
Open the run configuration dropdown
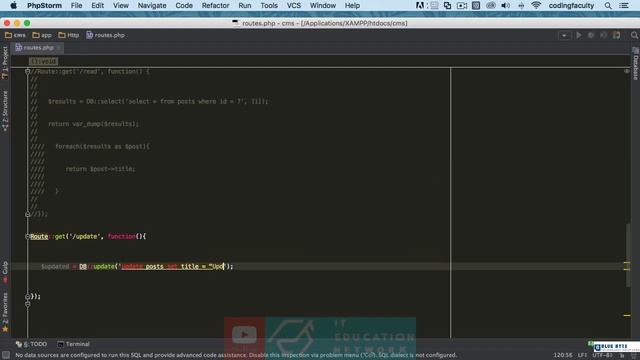click(x=564, y=36)
